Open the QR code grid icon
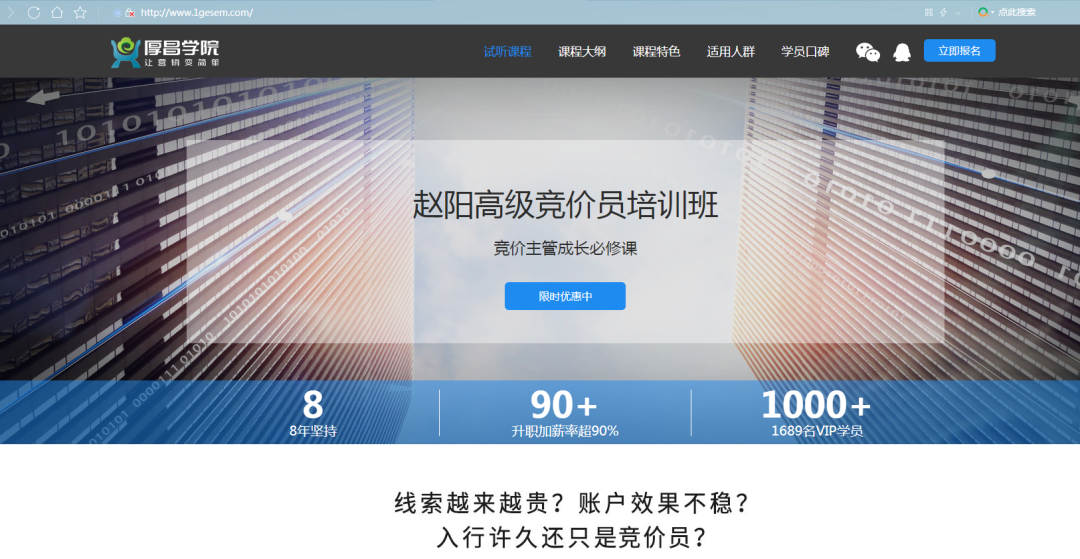The image size is (1080, 559). pyautogui.click(x=928, y=12)
